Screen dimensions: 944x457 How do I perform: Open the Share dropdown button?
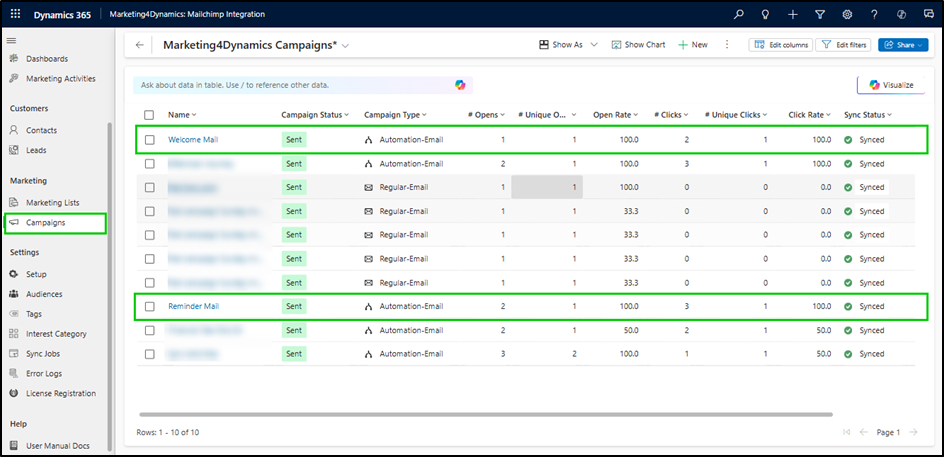coord(903,45)
